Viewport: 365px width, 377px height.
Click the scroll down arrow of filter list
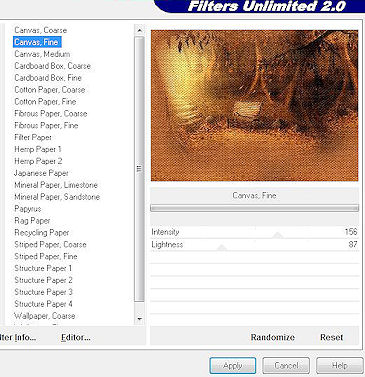pos(139,319)
